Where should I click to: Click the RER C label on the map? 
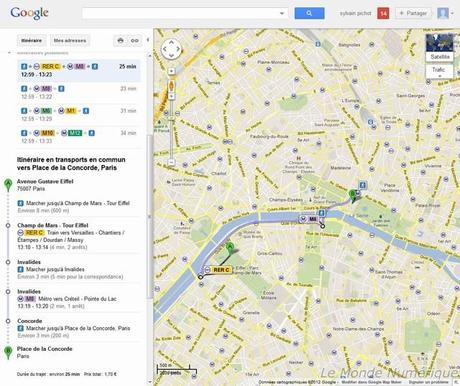[218, 270]
